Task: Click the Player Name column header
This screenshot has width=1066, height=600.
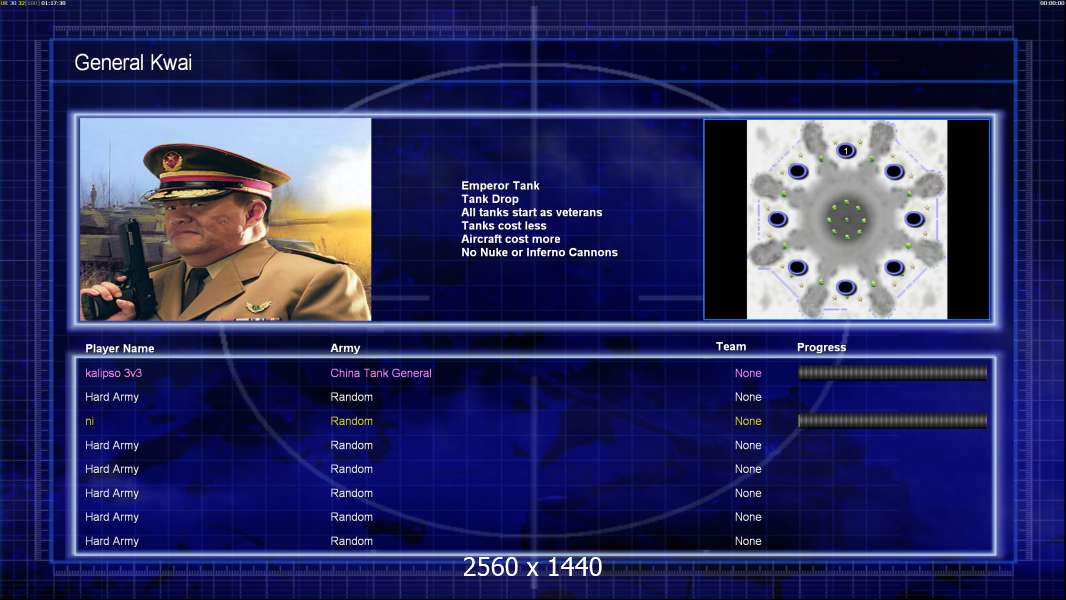Action: tap(120, 349)
